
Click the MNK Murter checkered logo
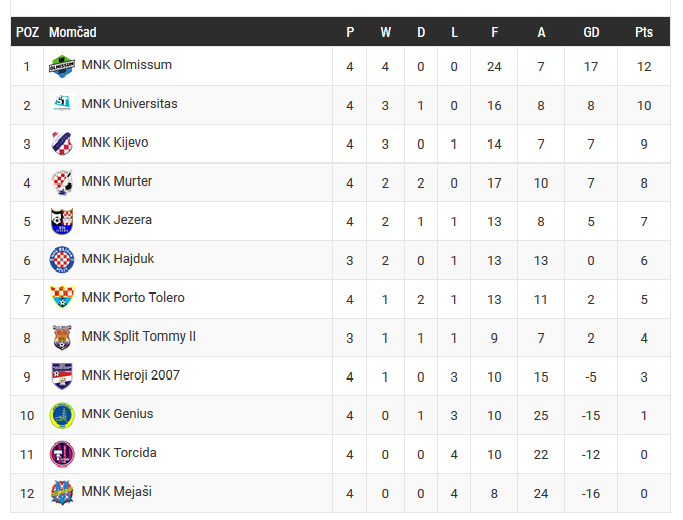pos(62,182)
